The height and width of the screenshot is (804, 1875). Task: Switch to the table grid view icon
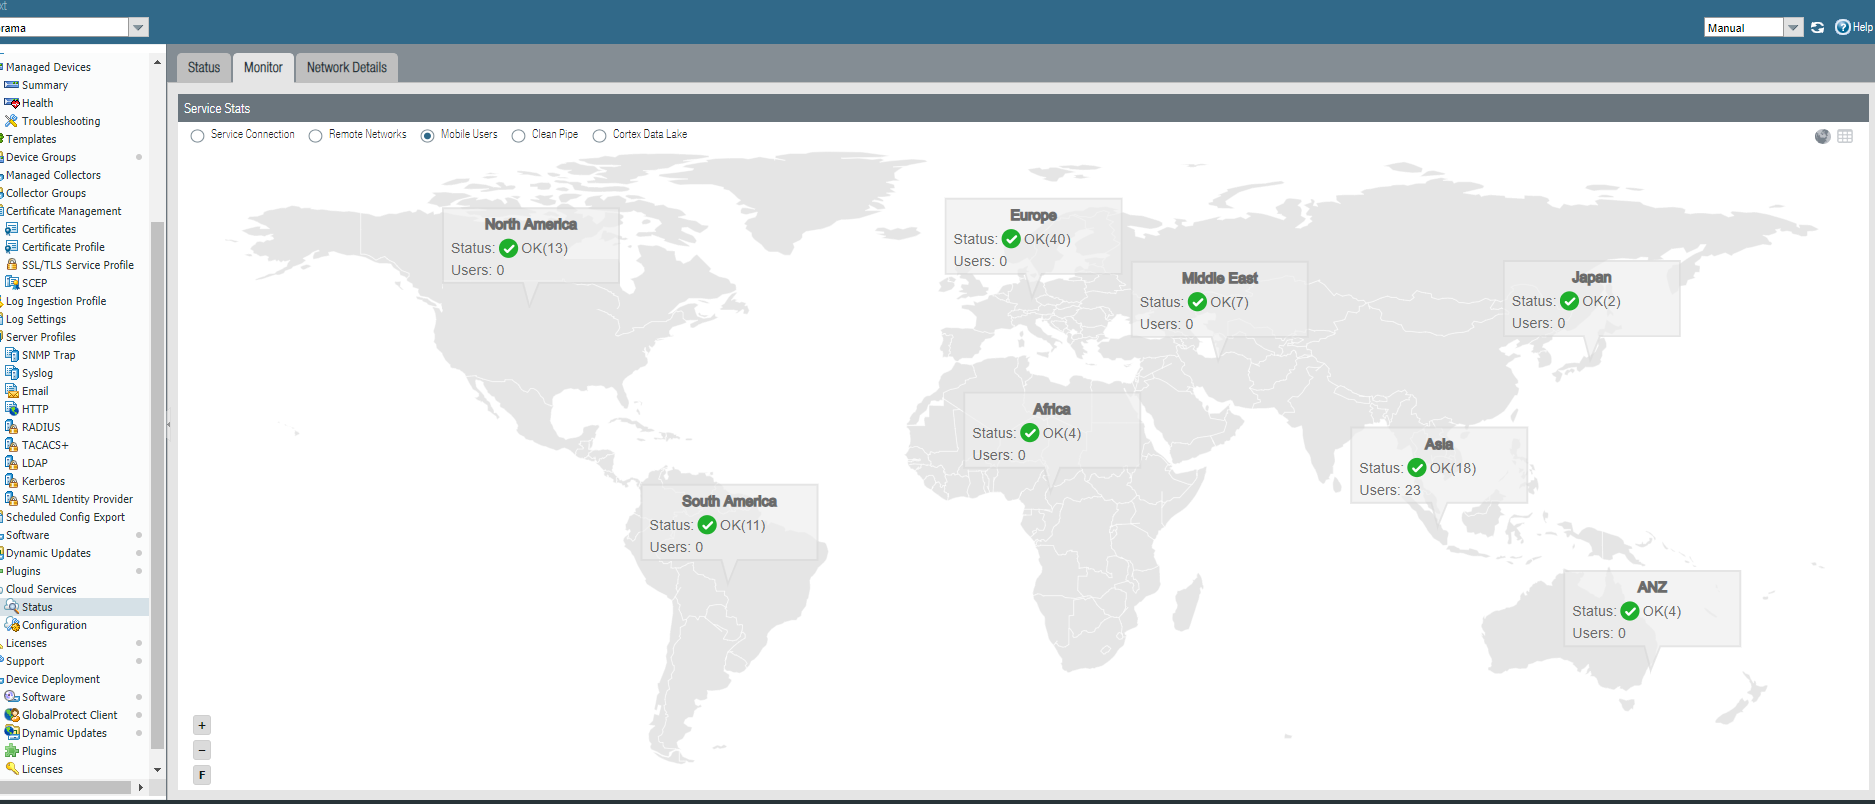pos(1845,136)
